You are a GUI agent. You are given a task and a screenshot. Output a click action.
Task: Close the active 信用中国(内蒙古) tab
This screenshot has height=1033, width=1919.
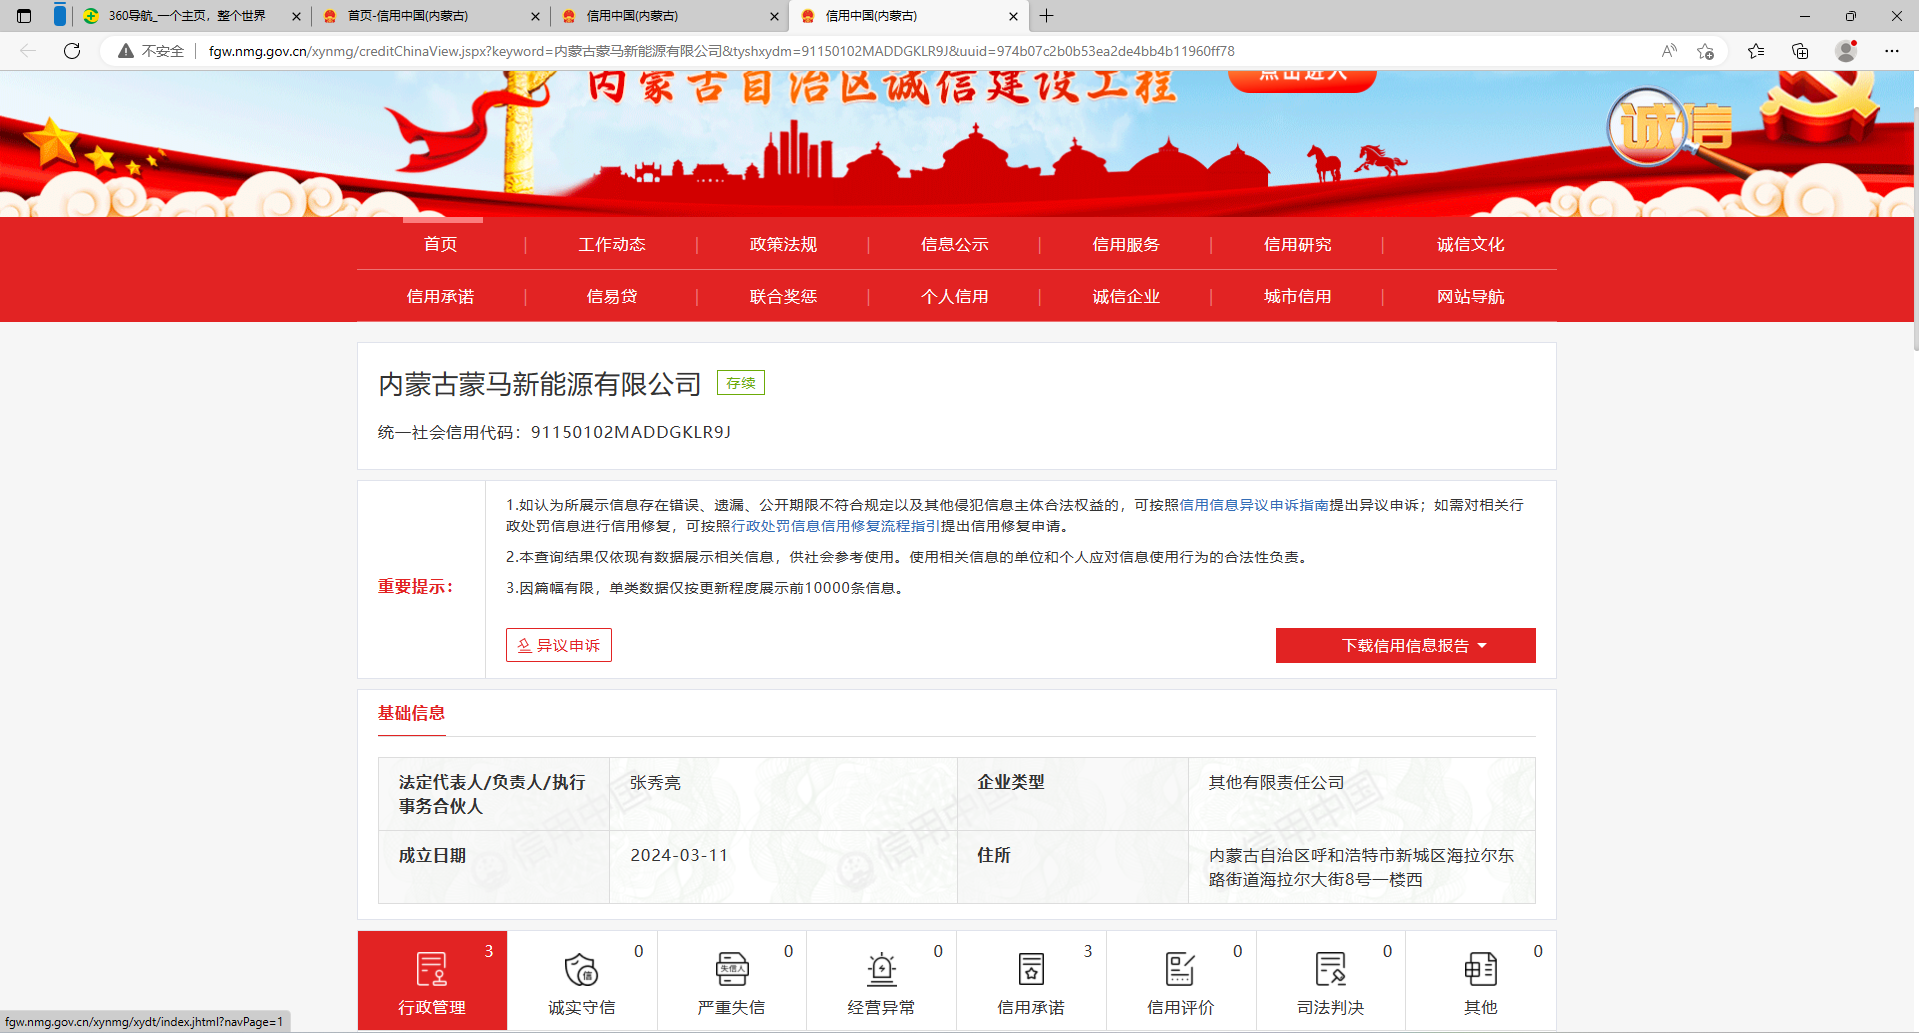tap(1013, 16)
